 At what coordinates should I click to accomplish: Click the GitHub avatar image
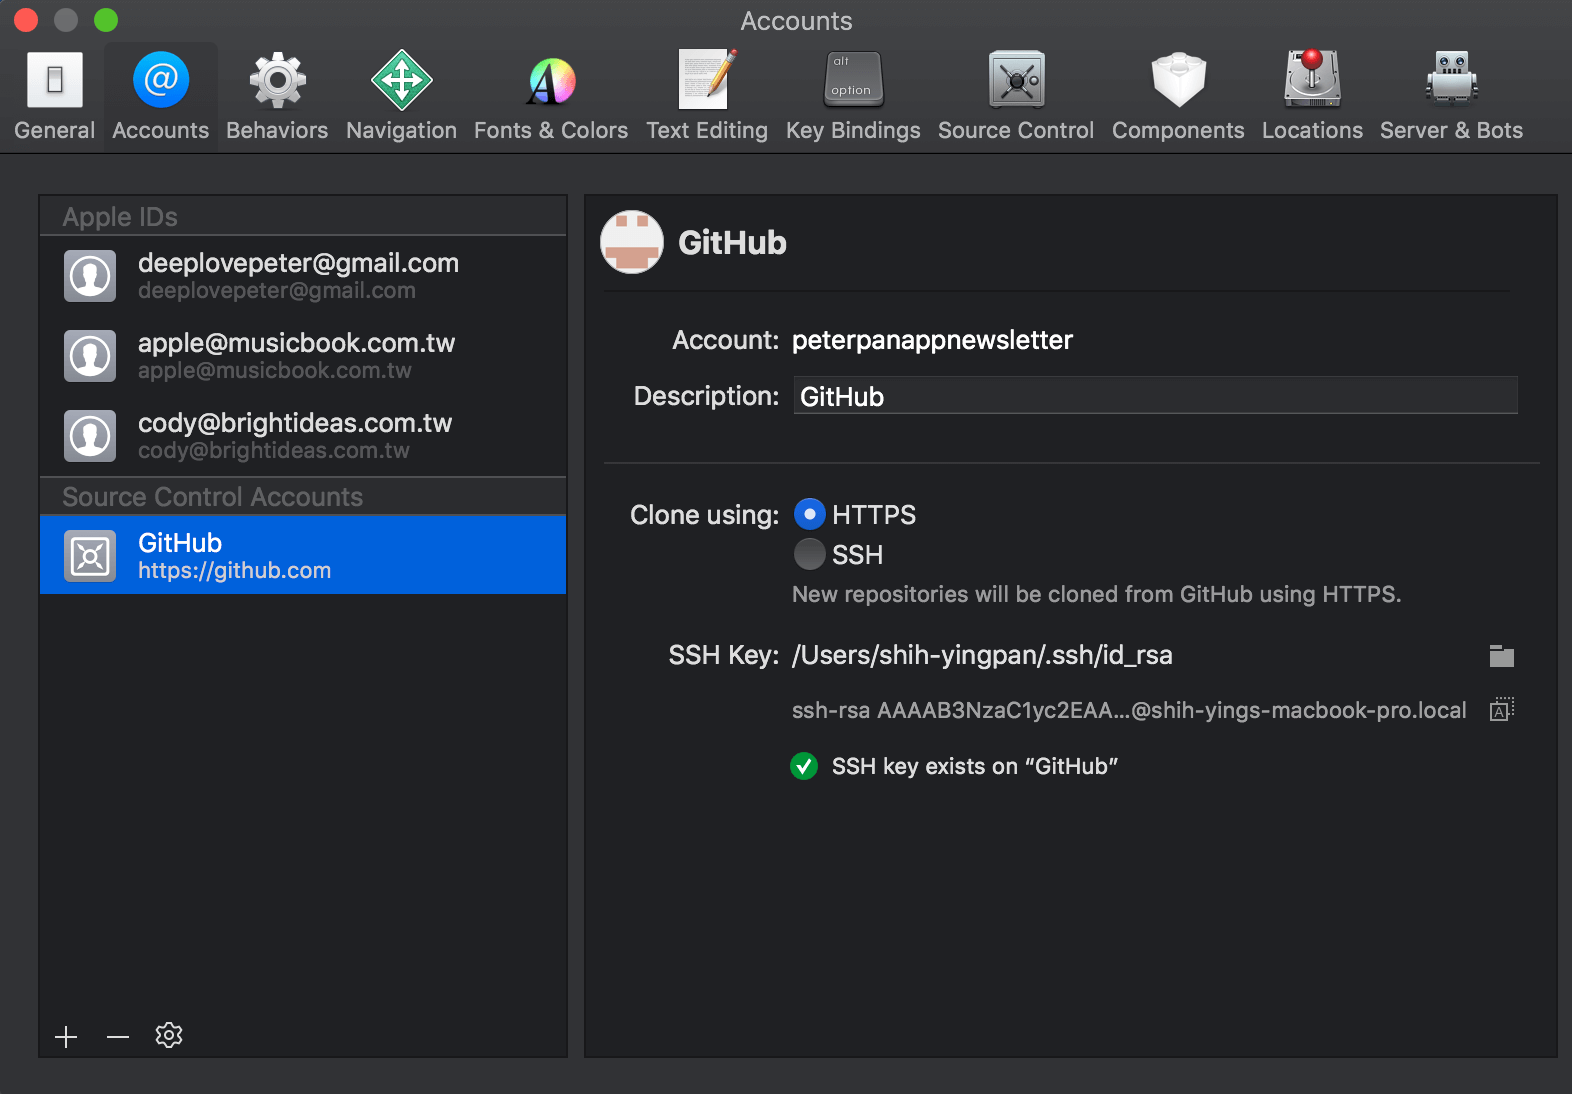point(632,242)
